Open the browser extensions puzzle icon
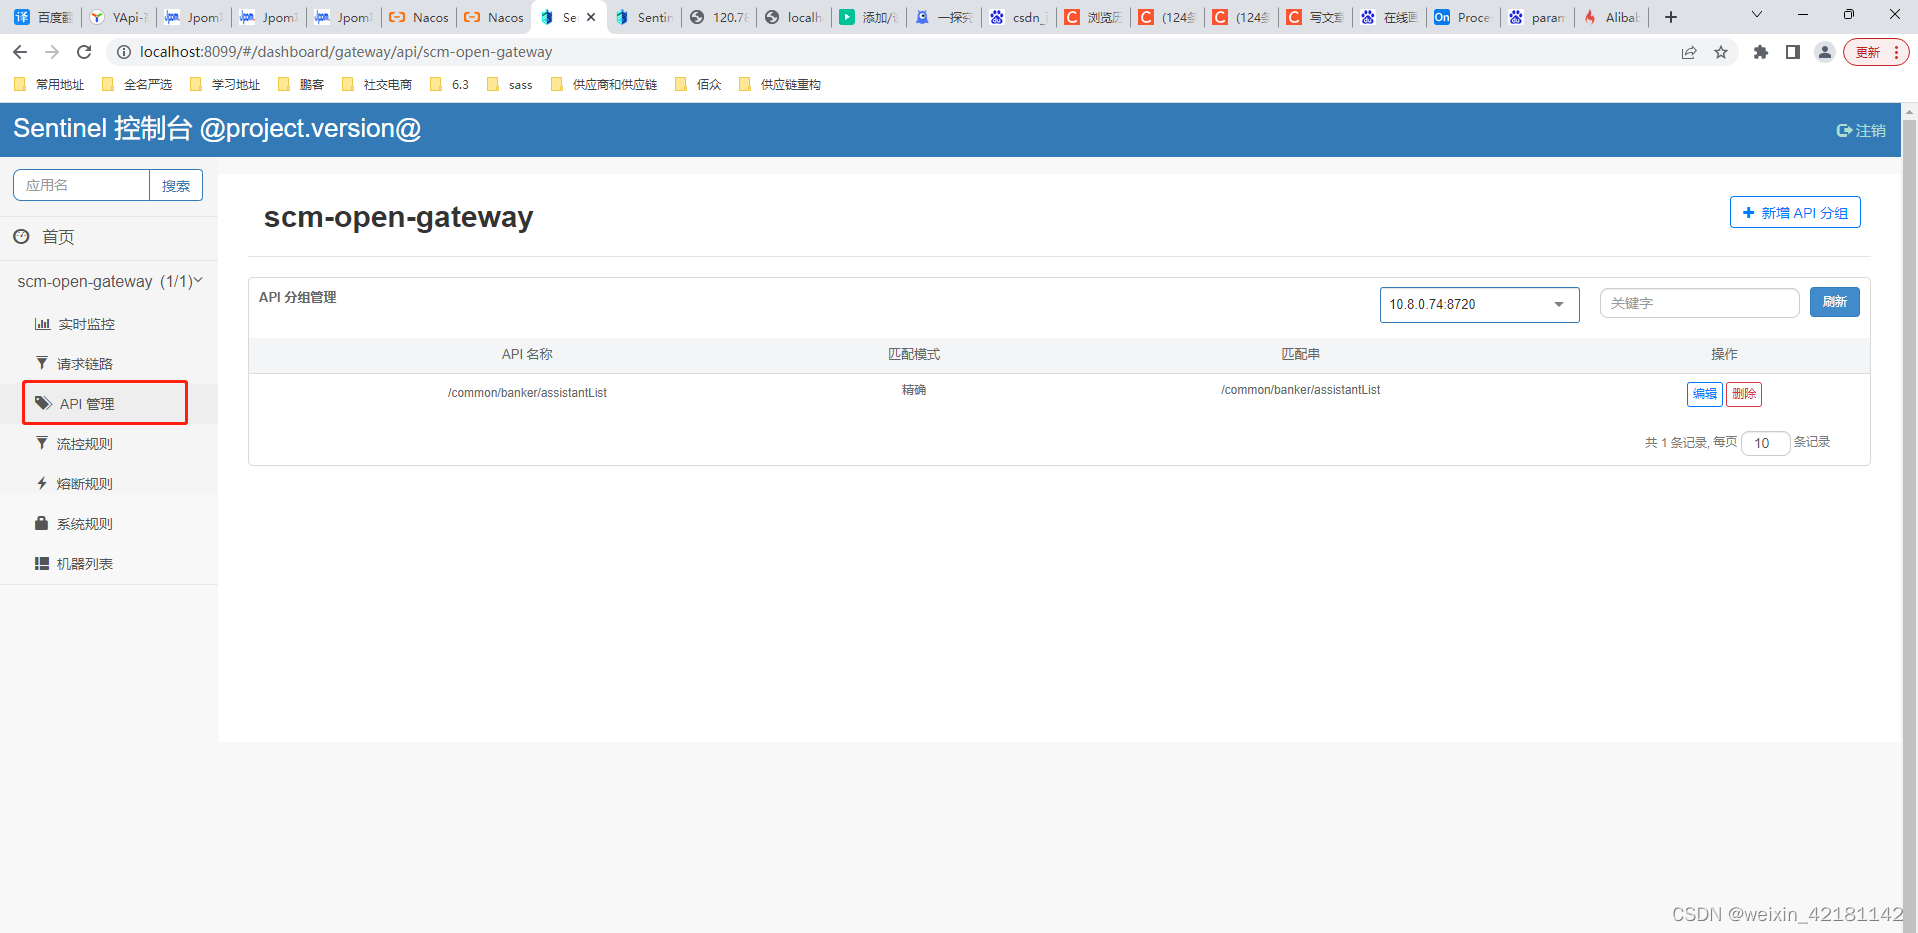The height and width of the screenshot is (933, 1918). [1761, 52]
